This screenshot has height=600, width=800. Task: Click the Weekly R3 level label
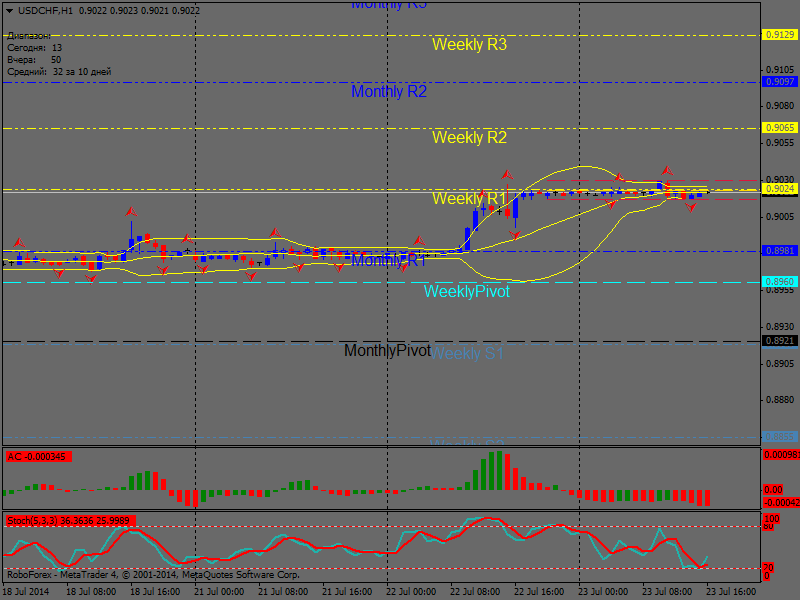[469, 45]
